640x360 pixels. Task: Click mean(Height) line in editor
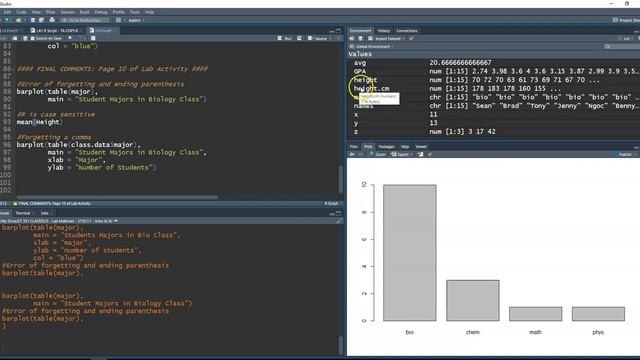pyautogui.click(x=40, y=122)
